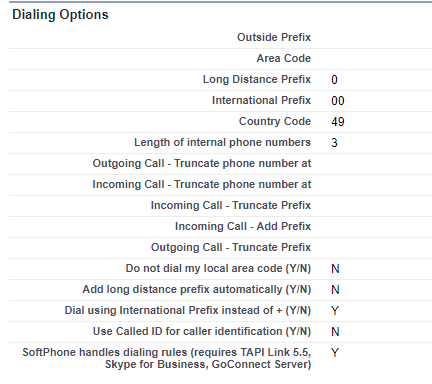Click the Incoming Call truncate number field
The image size is (432, 384).
[x=378, y=185]
